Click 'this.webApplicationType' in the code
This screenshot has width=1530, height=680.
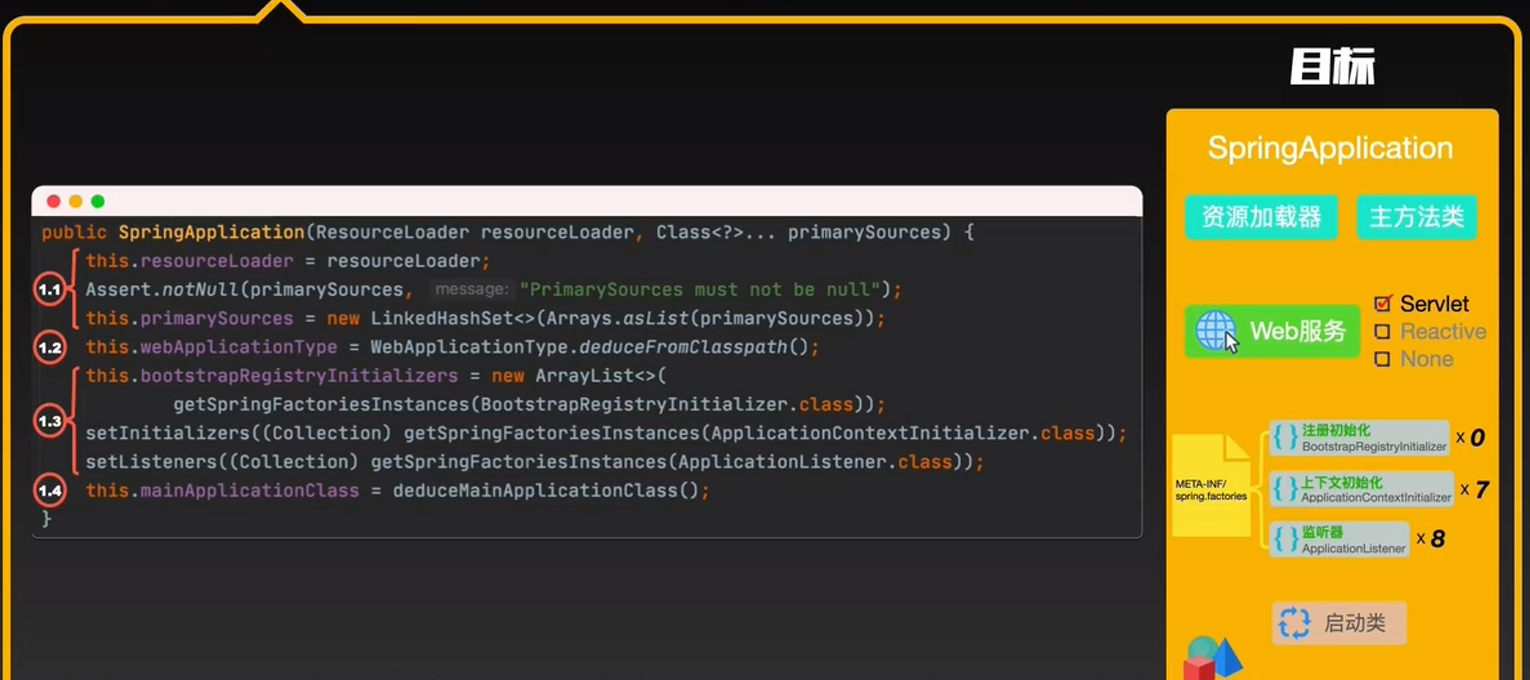tap(211, 347)
